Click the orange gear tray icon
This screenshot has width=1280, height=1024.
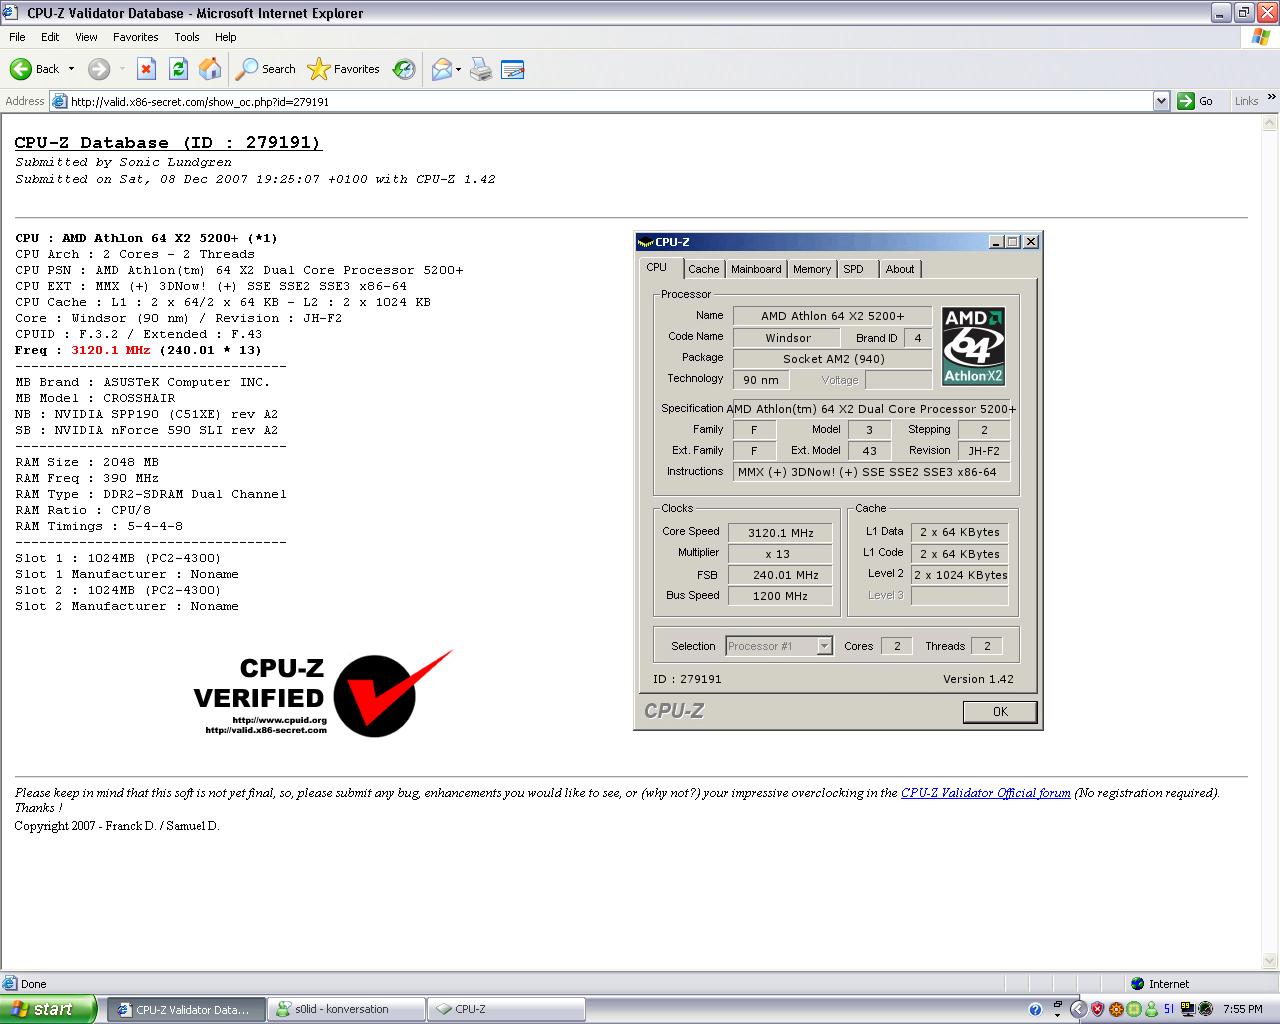coord(1114,1009)
